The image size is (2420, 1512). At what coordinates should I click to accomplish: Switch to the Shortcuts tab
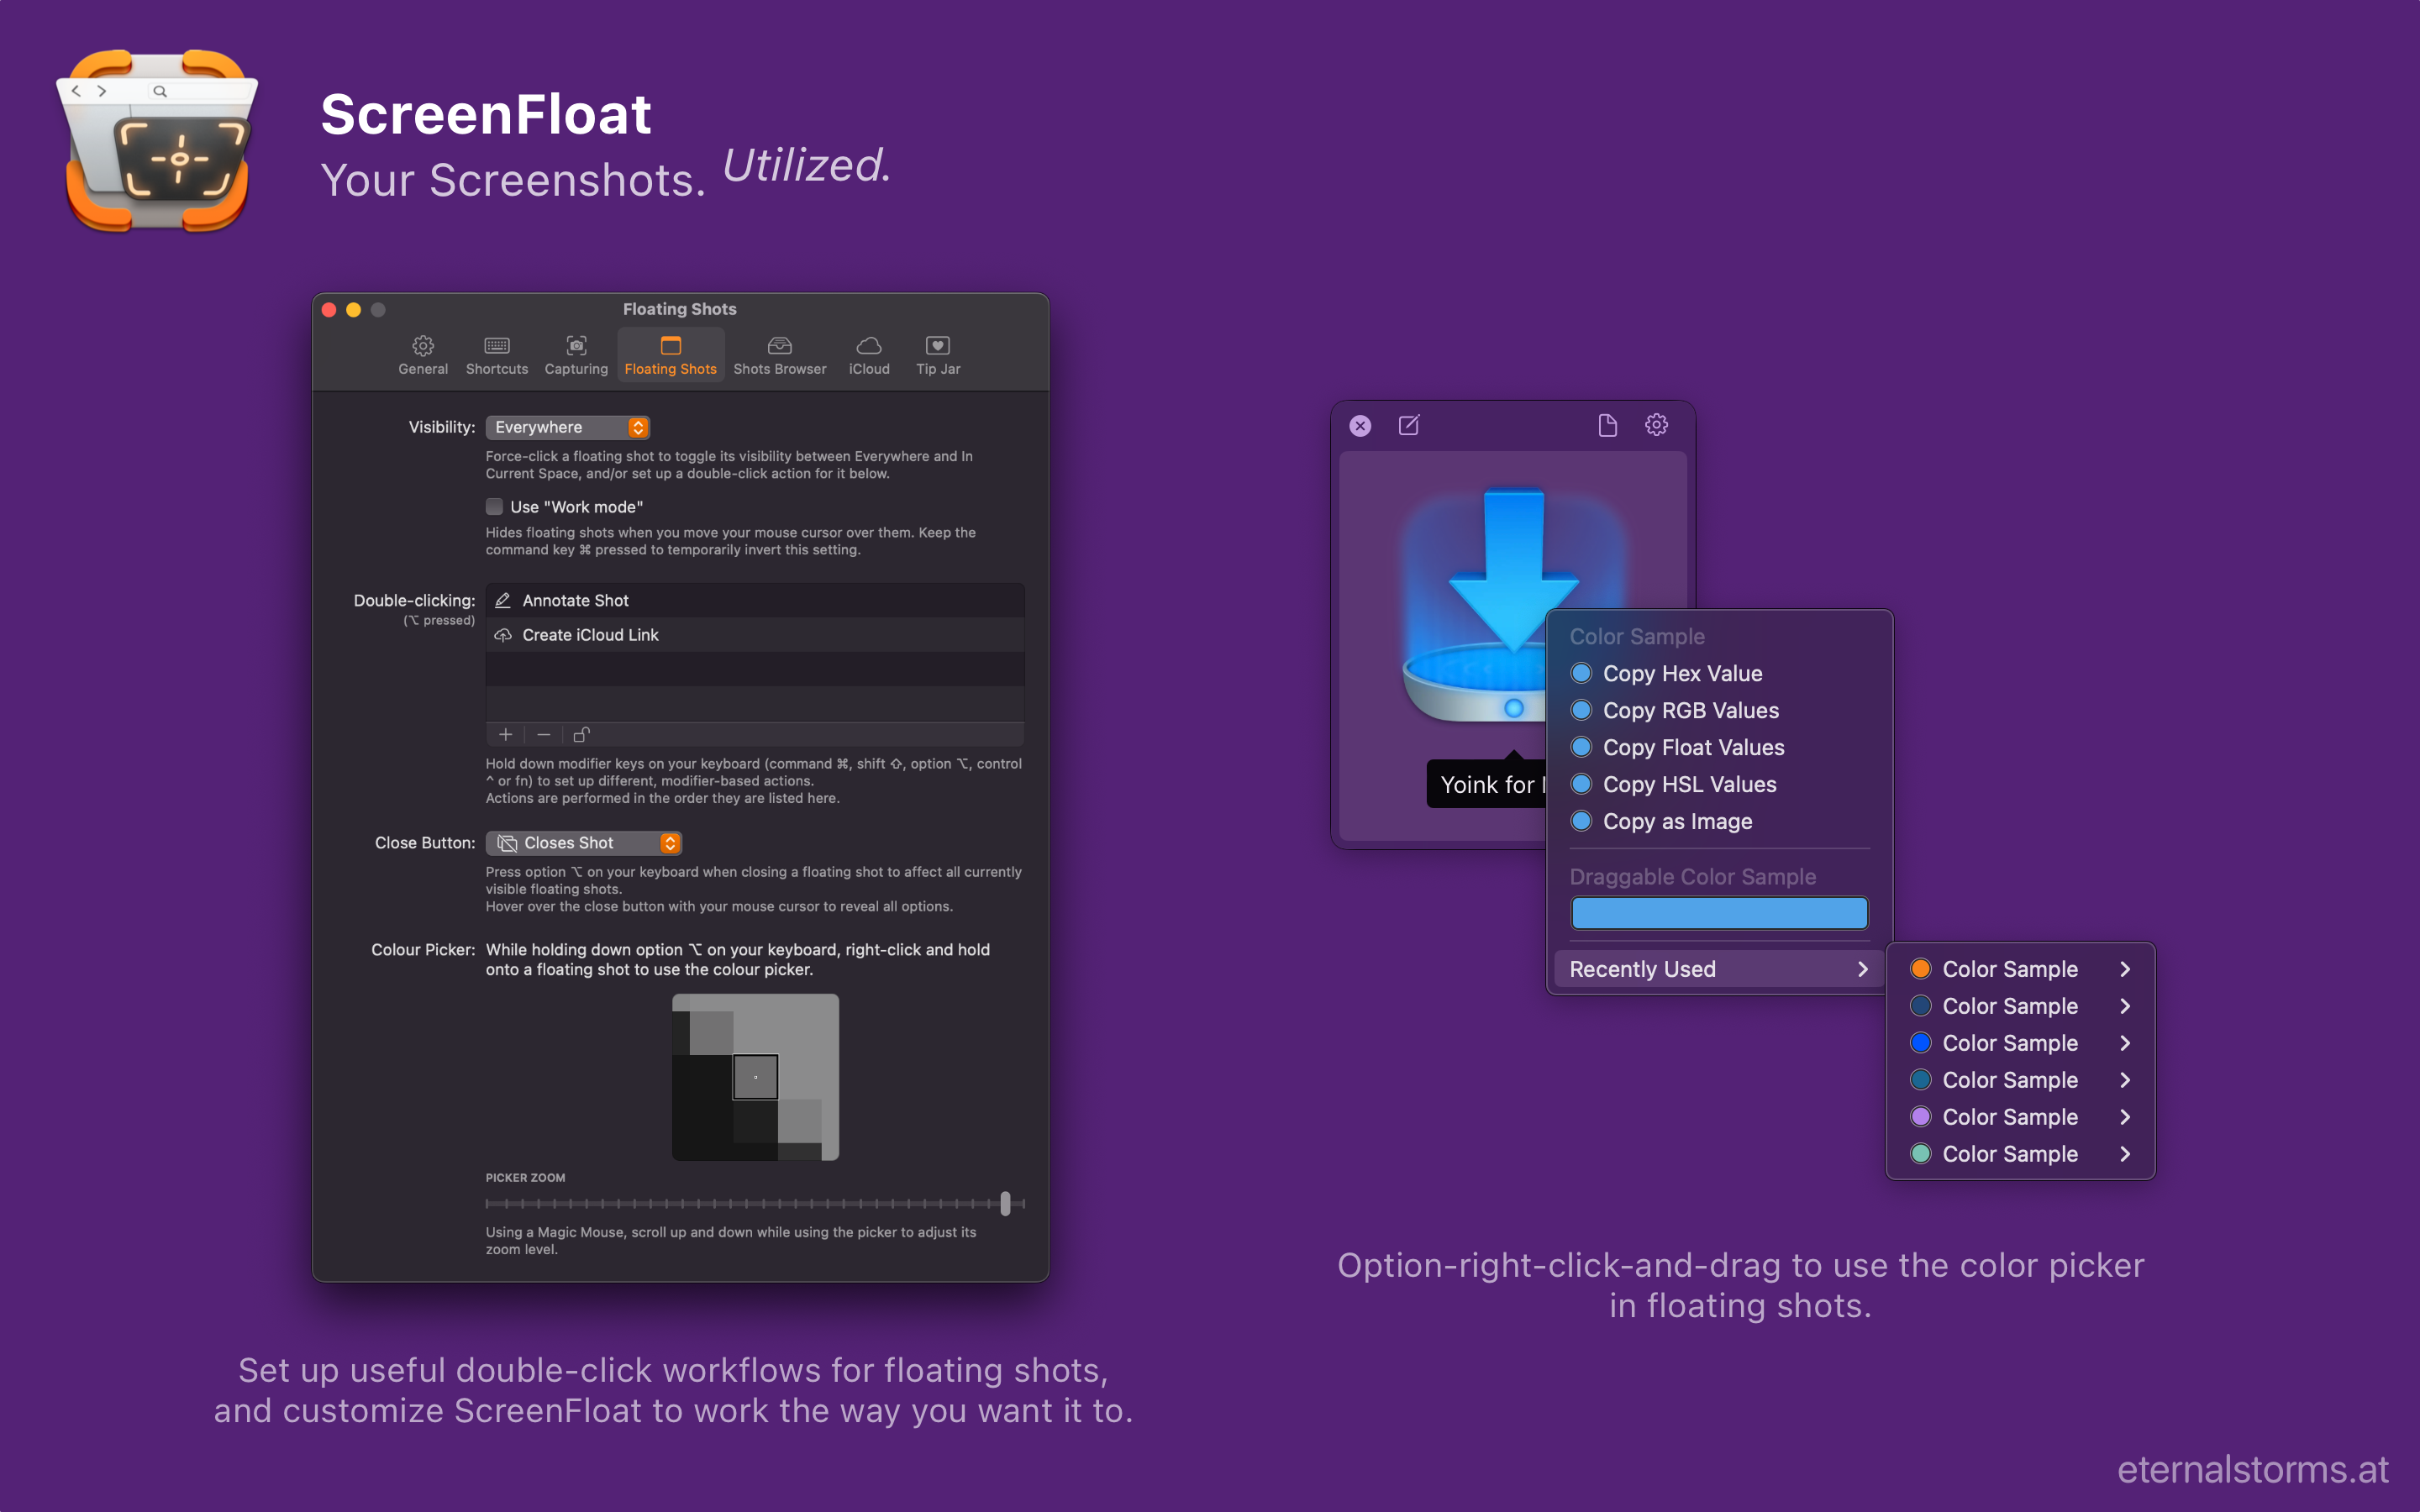point(497,356)
